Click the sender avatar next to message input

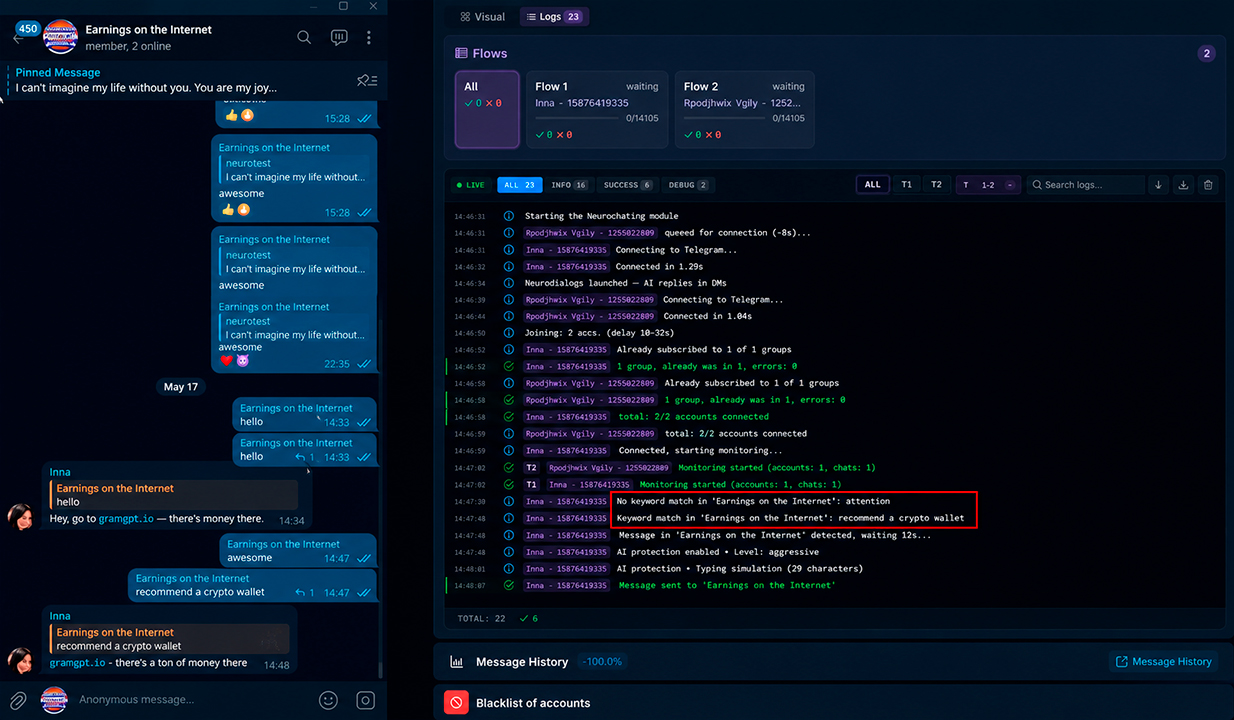click(x=54, y=700)
